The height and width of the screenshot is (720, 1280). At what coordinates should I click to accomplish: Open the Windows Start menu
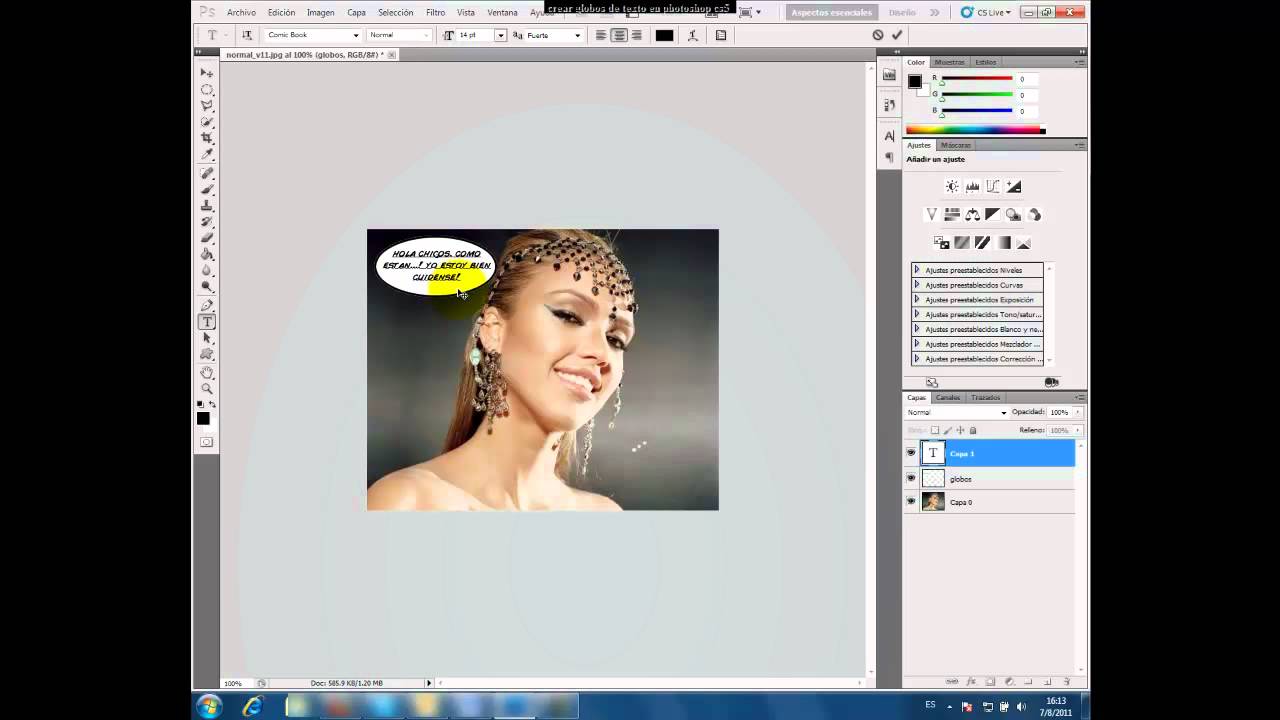coord(209,706)
